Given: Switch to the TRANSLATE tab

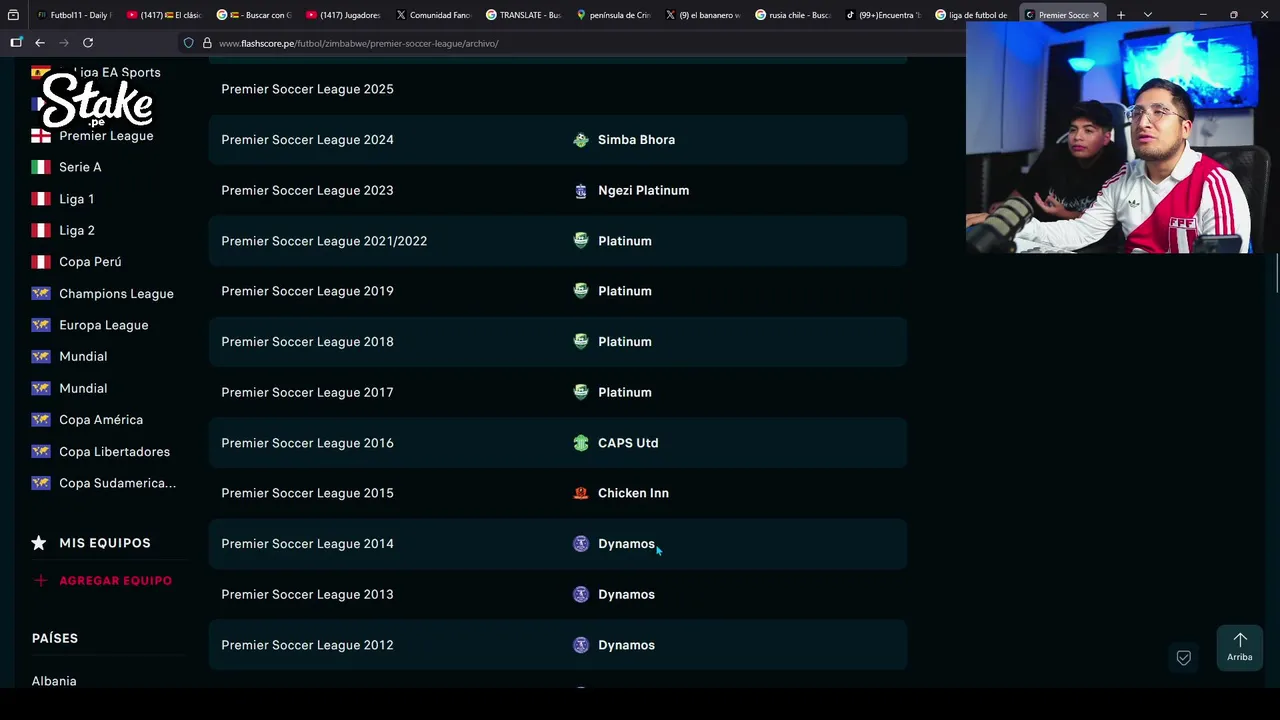Looking at the screenshot, I should [x=522, y=15].
